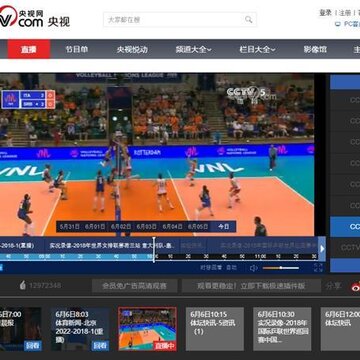Click the timeline next arrow button
Screen dimensions: 360x360
tap(322, 249)
